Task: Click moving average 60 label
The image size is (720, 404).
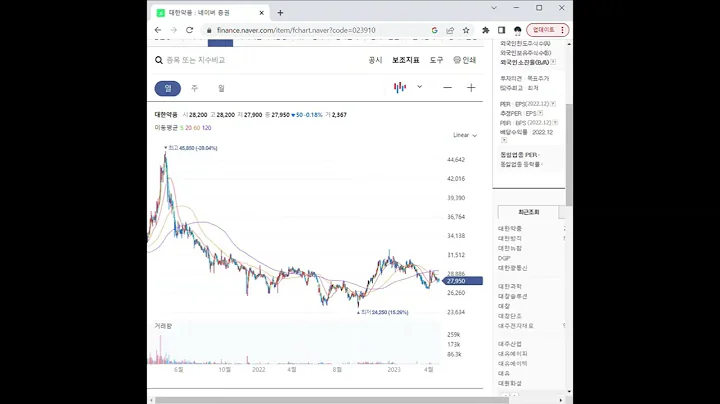Action: coord(197,128)
